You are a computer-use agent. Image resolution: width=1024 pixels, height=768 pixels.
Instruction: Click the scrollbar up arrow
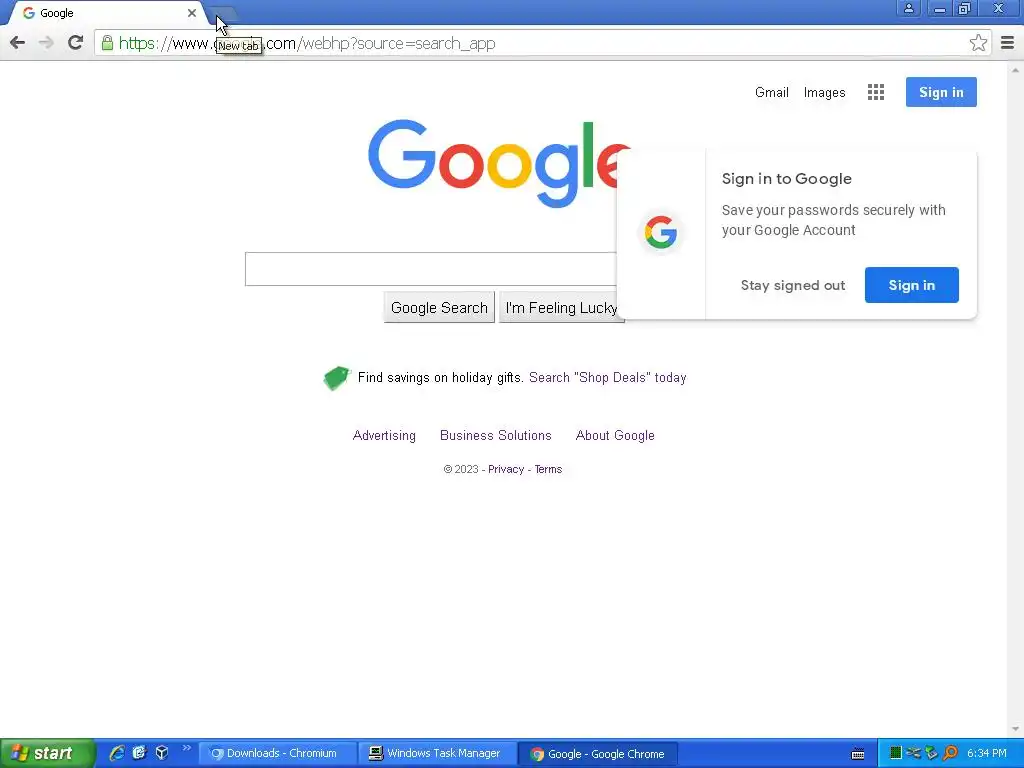1015,69
